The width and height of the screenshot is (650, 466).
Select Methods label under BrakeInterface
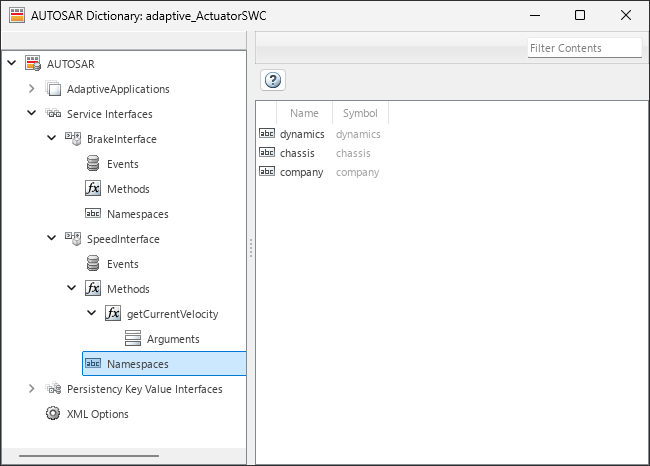point(128,189)
